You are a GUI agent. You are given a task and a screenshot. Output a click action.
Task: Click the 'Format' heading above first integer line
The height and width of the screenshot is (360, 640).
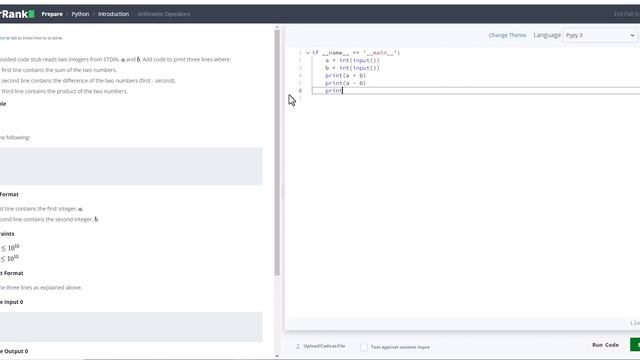pos(9,194)
